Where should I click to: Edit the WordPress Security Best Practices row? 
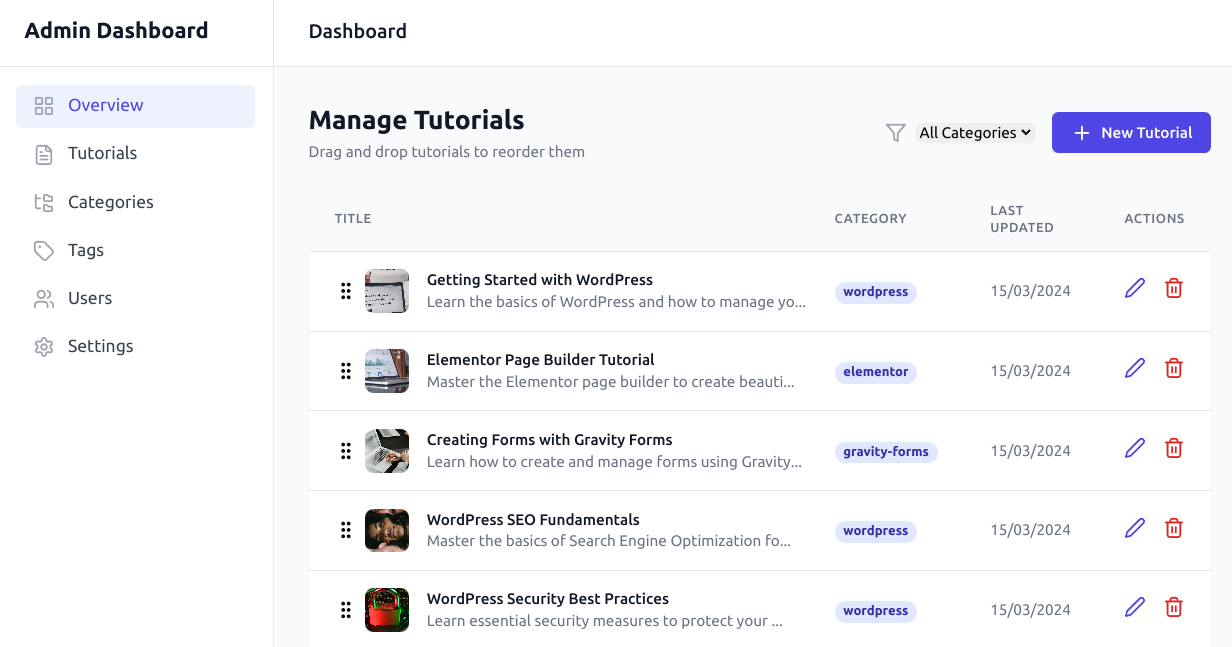click(x=1134, y=607)
